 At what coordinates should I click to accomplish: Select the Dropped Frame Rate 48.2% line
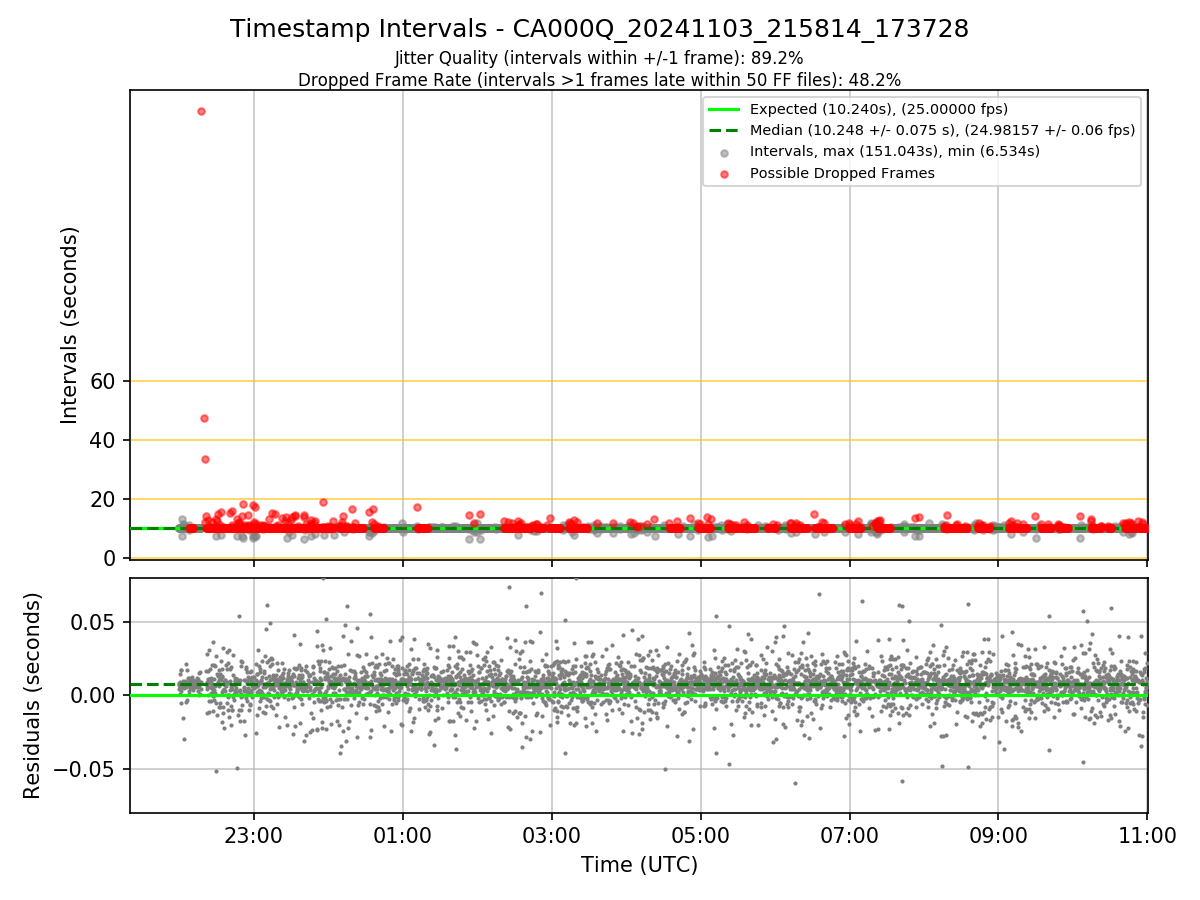599,79
